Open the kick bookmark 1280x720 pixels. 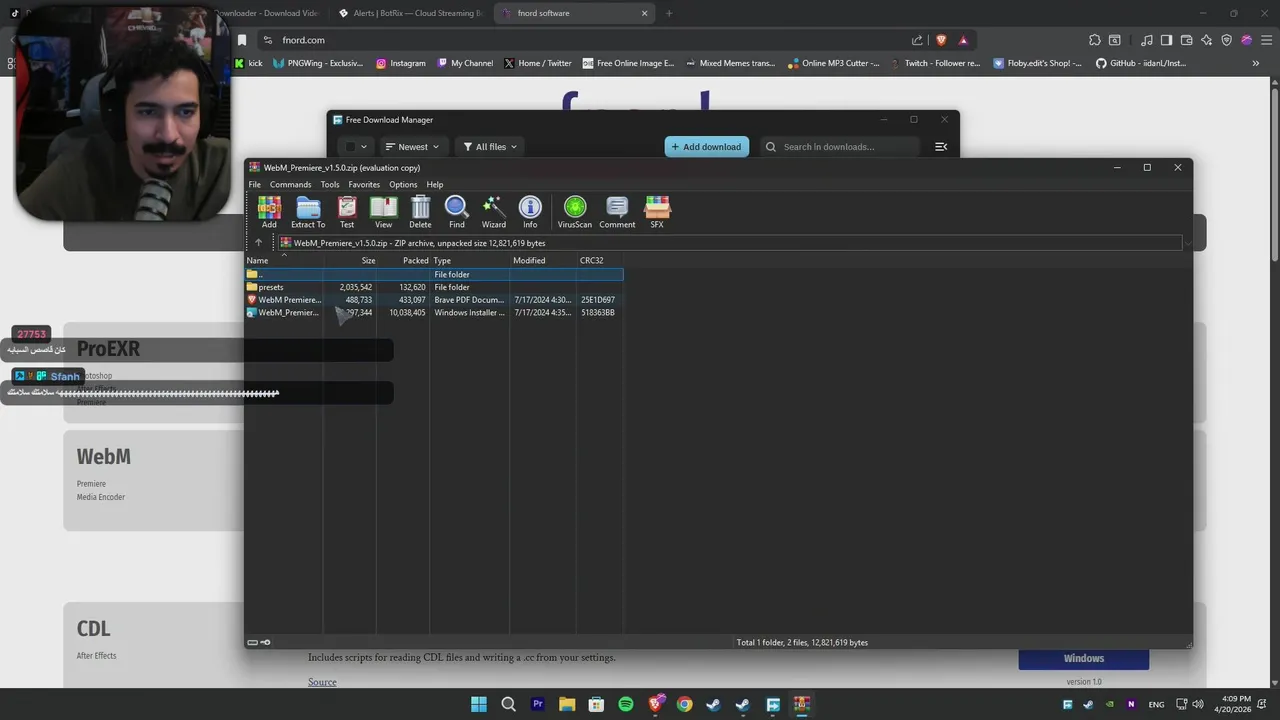pos(249,63)
